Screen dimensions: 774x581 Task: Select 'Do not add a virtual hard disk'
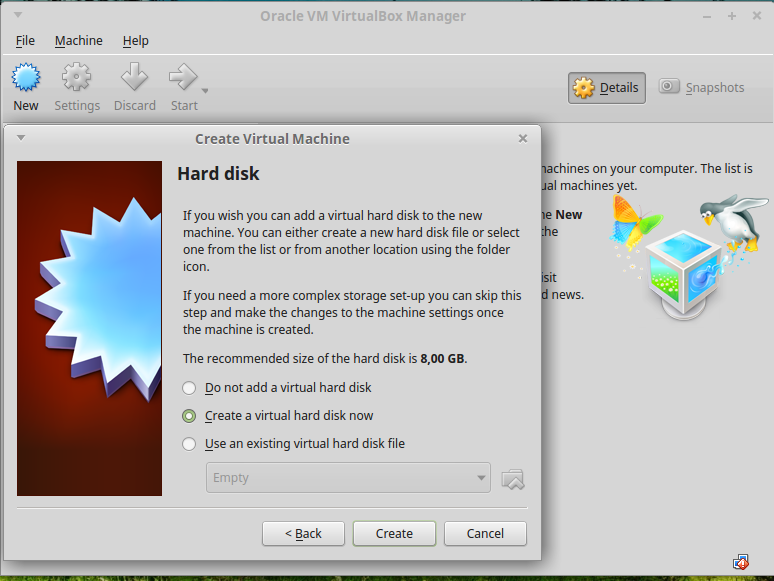tap(277, 388)
